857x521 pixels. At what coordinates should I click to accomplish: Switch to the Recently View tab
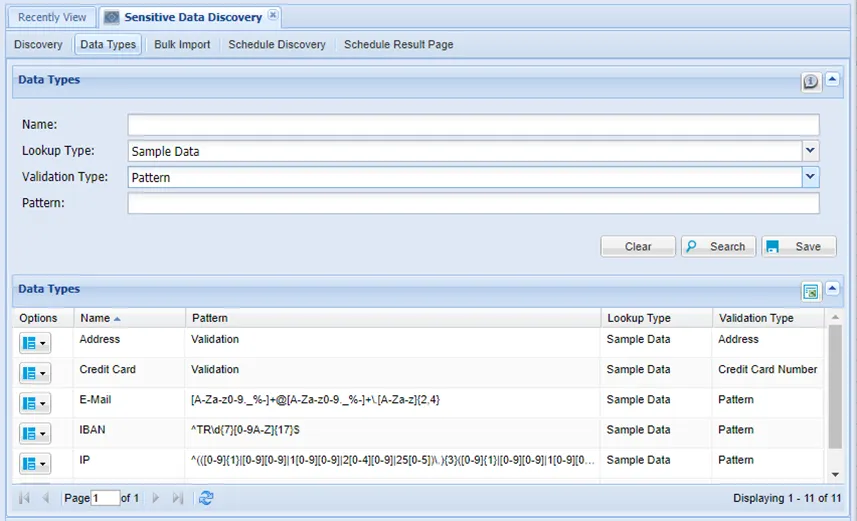[52, 17]
